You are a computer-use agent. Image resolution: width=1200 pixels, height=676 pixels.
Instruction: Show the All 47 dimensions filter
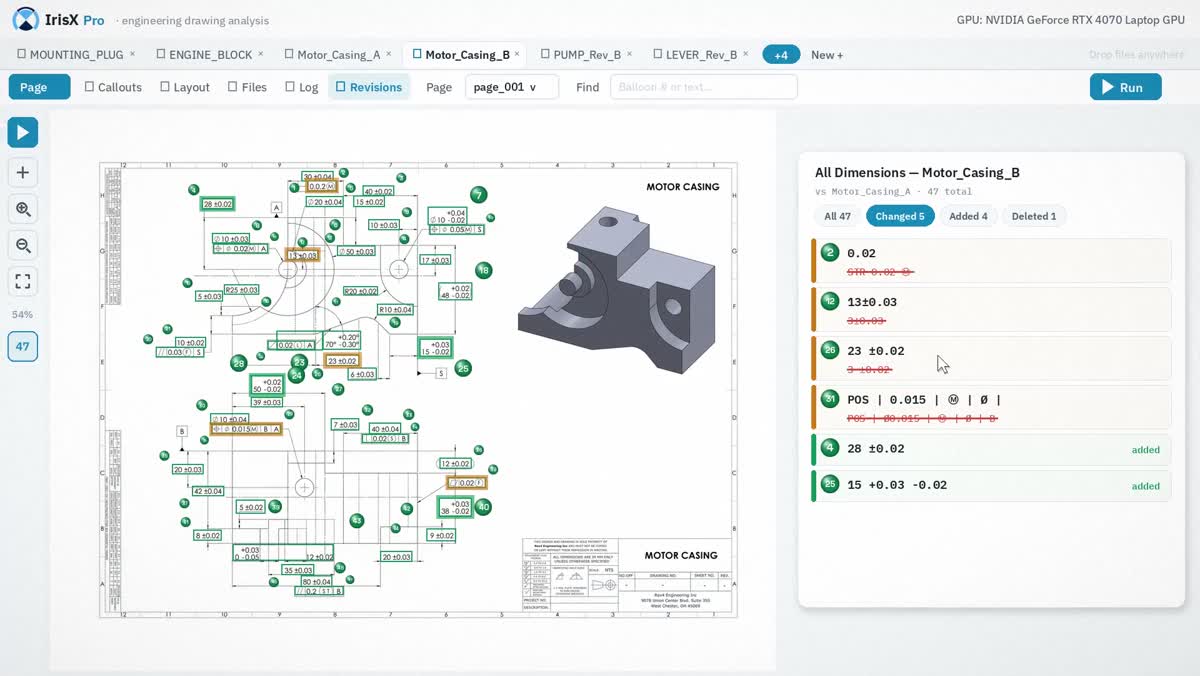pyautogui.click(x=838, y=216)
